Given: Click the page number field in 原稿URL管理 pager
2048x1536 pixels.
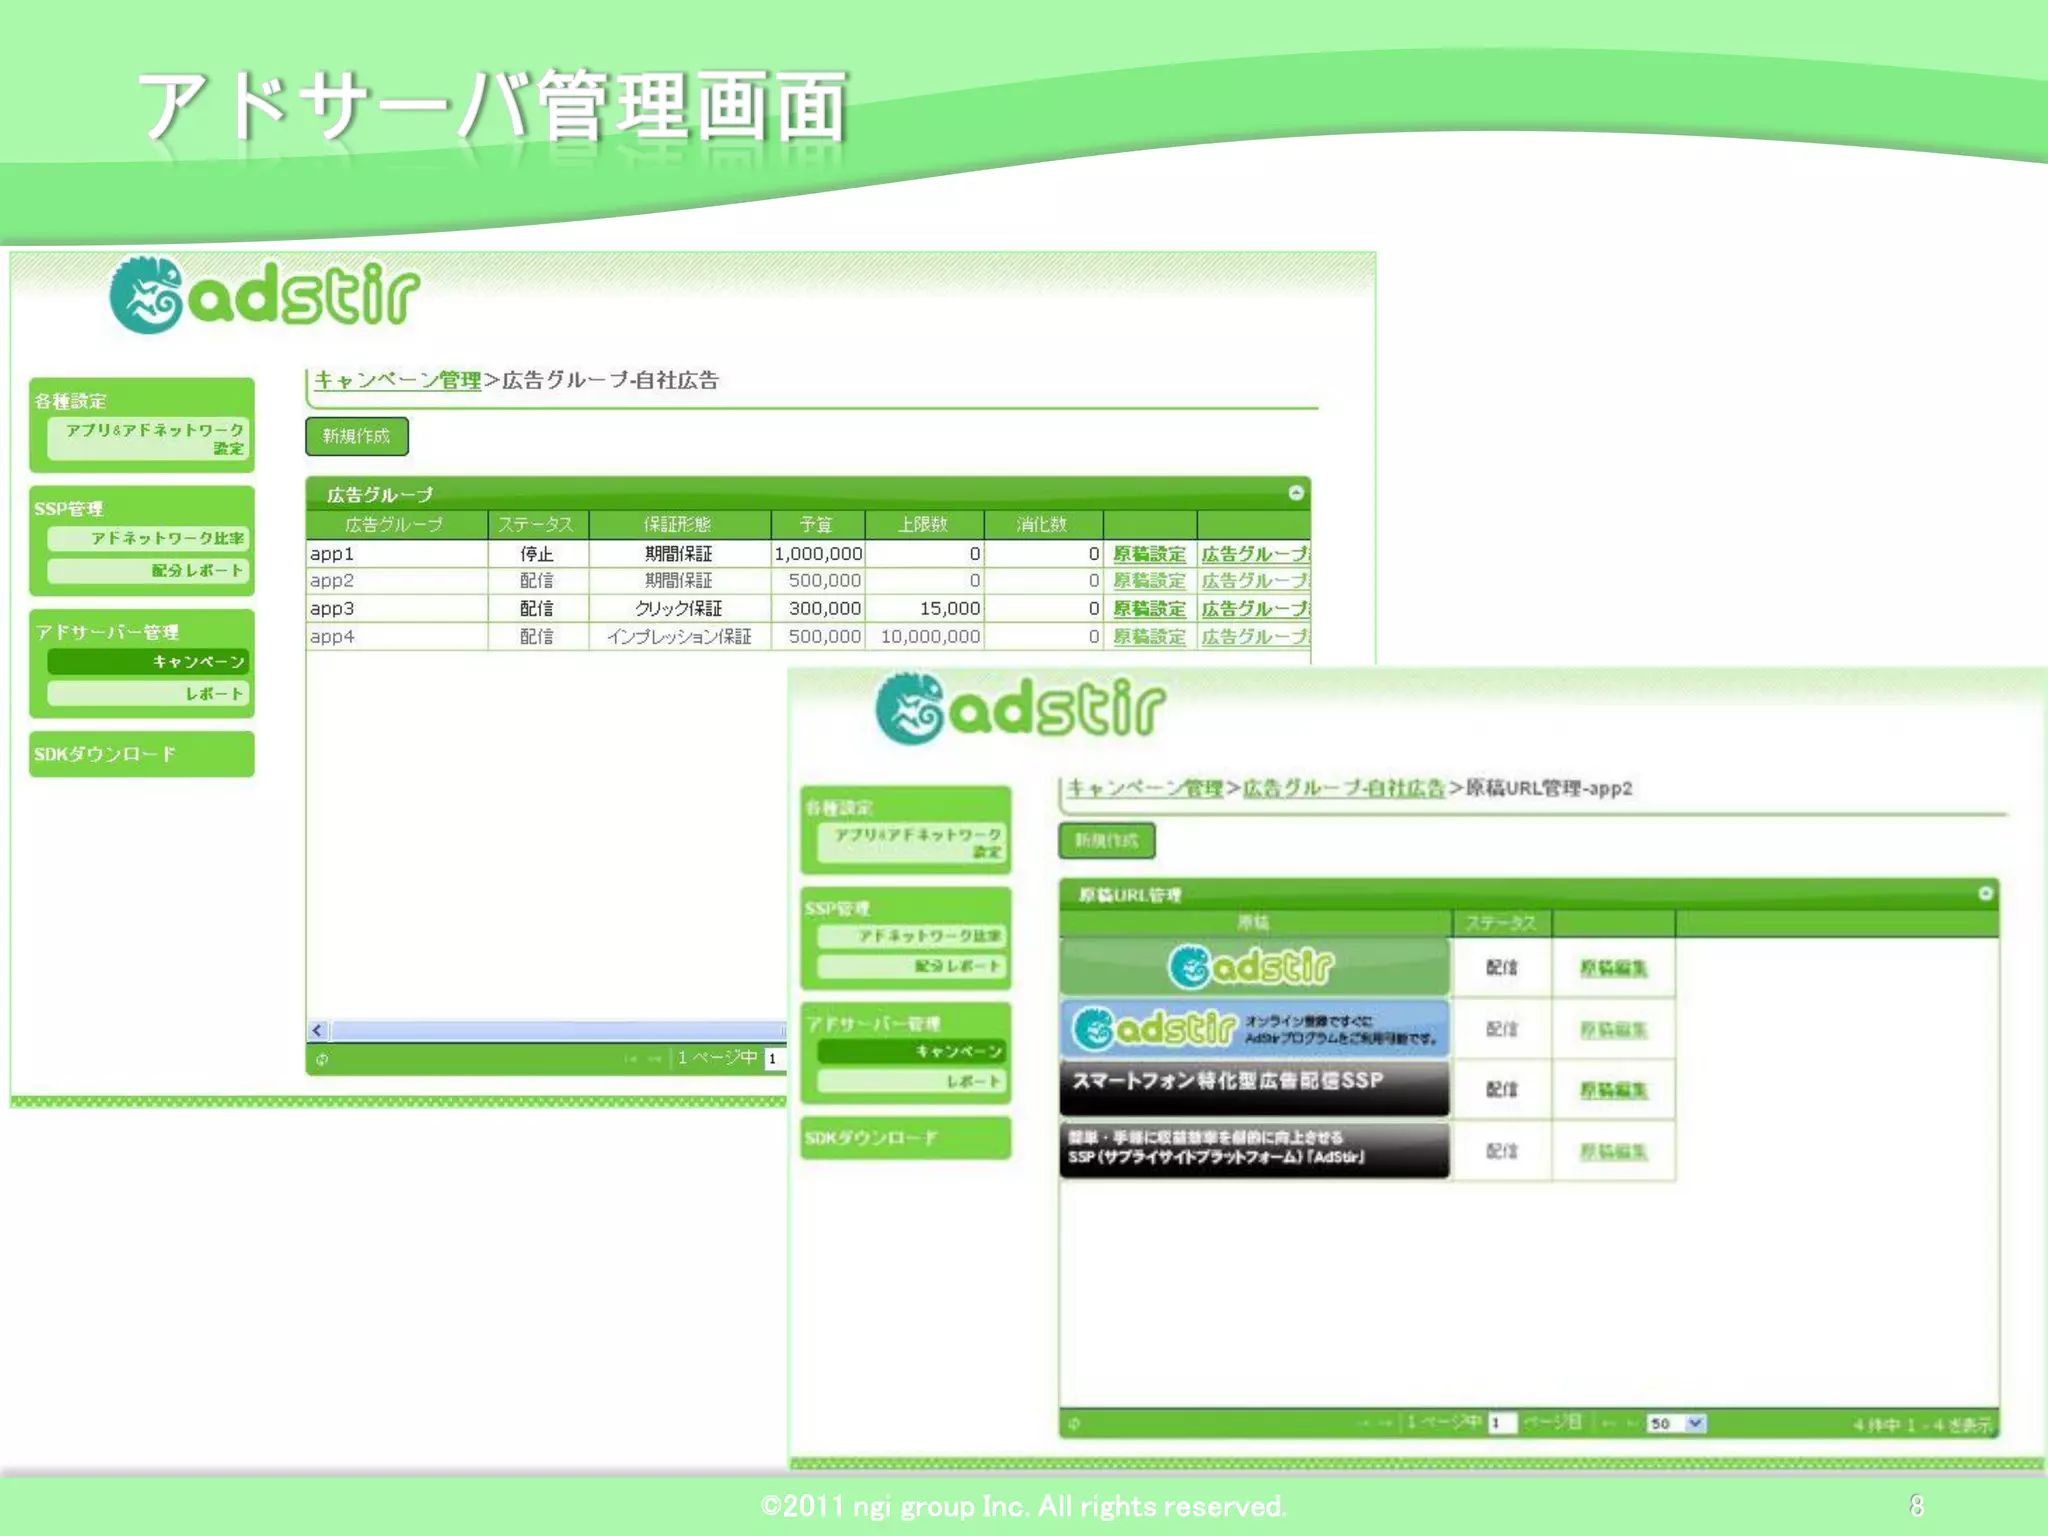Looking at the screenshot, I should click(1501, 1423).
